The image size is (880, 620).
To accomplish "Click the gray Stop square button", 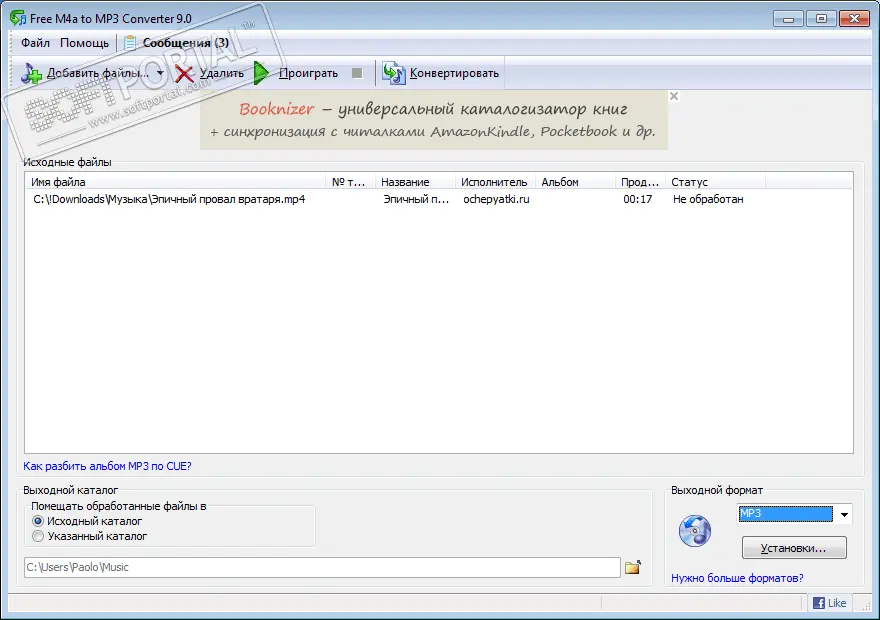I will (357, 74).
